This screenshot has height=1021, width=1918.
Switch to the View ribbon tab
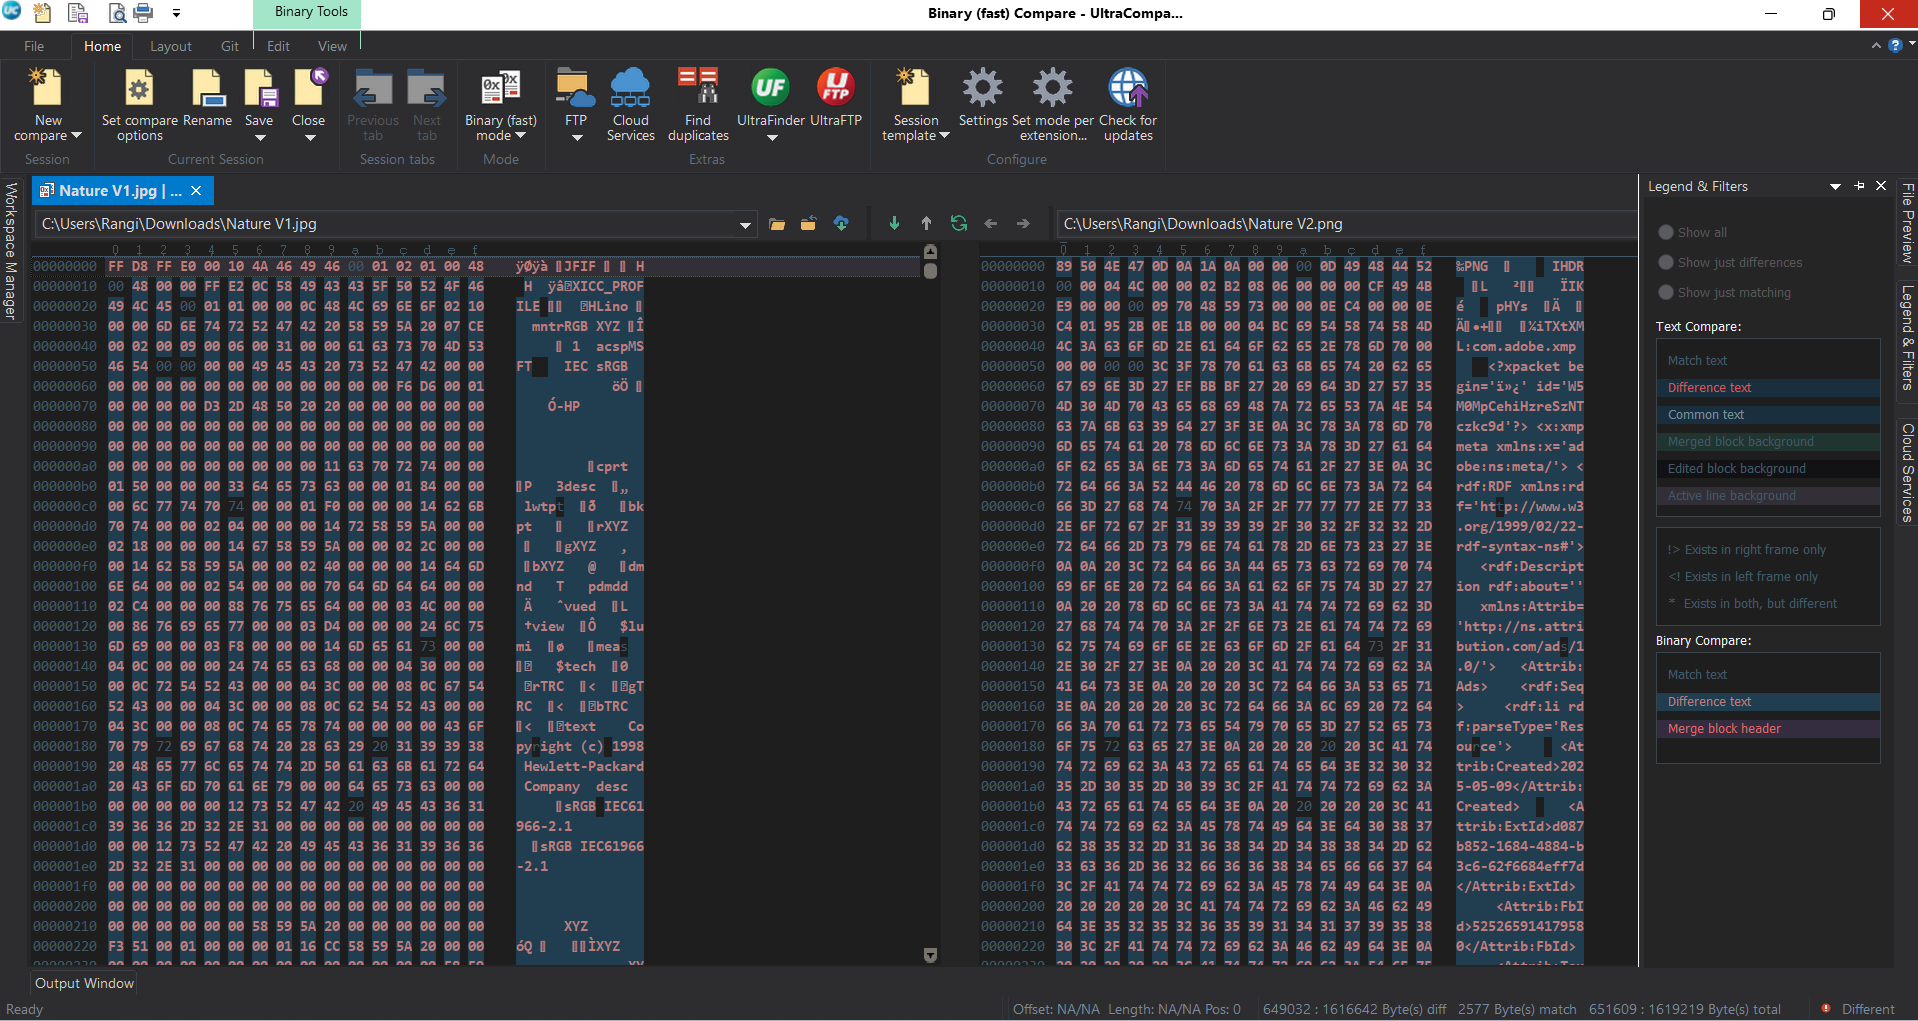[332, 46]
